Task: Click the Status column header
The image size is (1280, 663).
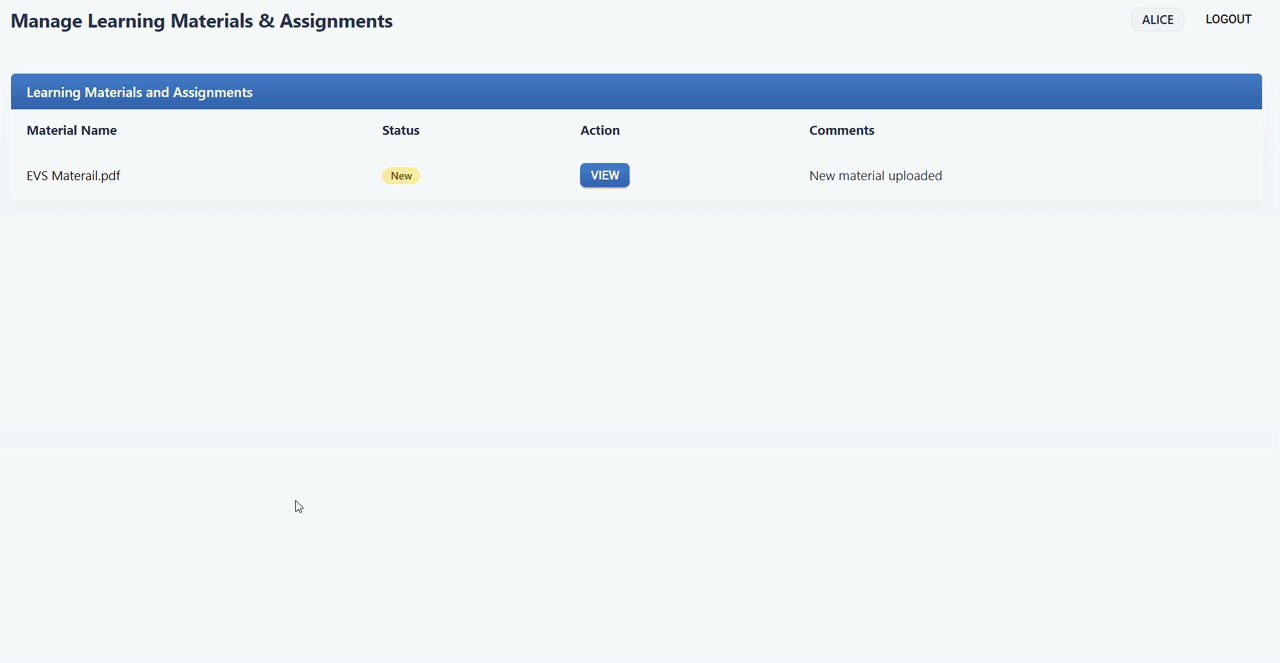Action: pyautogui.click(x=401, y=130)
